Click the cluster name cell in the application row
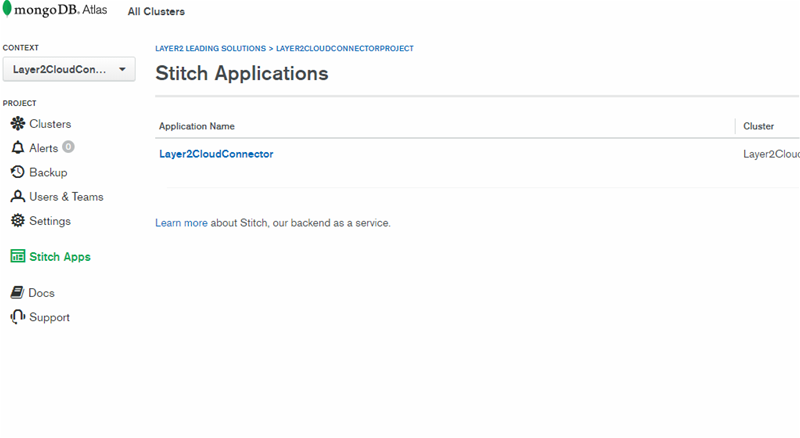This screenshot has width=800, height=438. point(771,154)
